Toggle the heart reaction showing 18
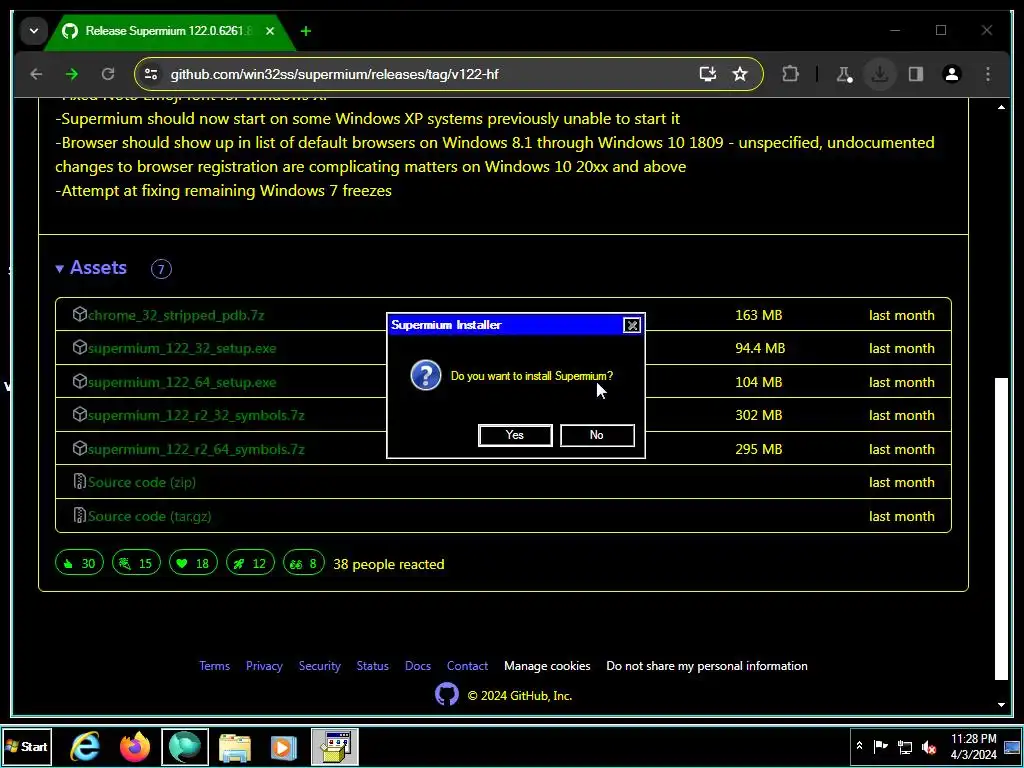Image resolution: width=1024 pixels, height=768 pixels. point(193,563)
